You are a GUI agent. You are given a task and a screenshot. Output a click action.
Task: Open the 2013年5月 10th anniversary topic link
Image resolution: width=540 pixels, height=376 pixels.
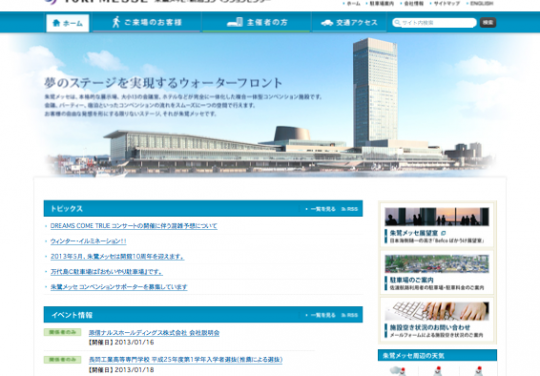[117, 257]
